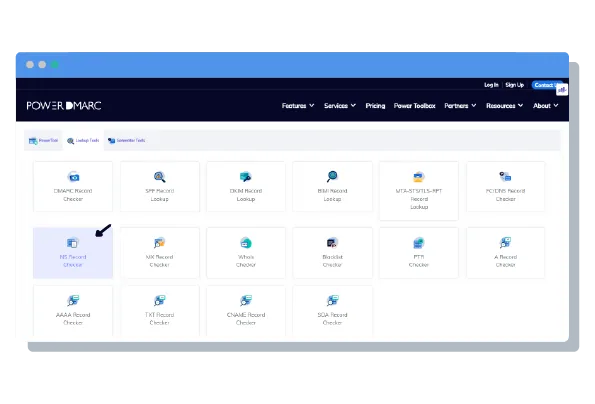Open the SOA Record Checker icon
Image resolution: width=595 pixels, height=404 pixels.
tap(332, 300)
